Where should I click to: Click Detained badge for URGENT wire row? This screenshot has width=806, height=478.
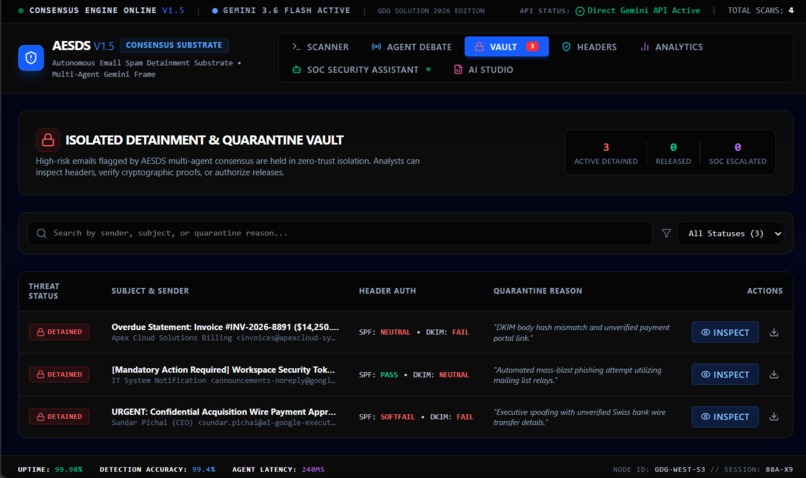(59, 416)
